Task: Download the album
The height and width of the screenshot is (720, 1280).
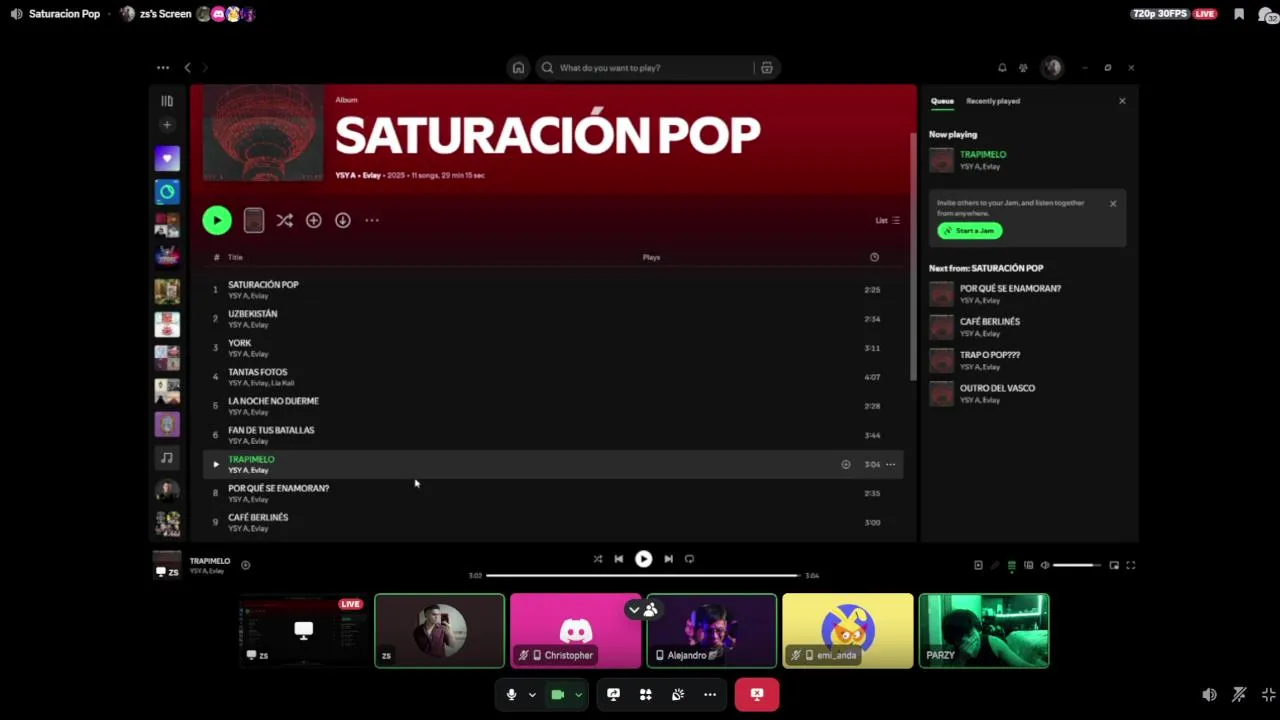Action: tap(343, 220)
